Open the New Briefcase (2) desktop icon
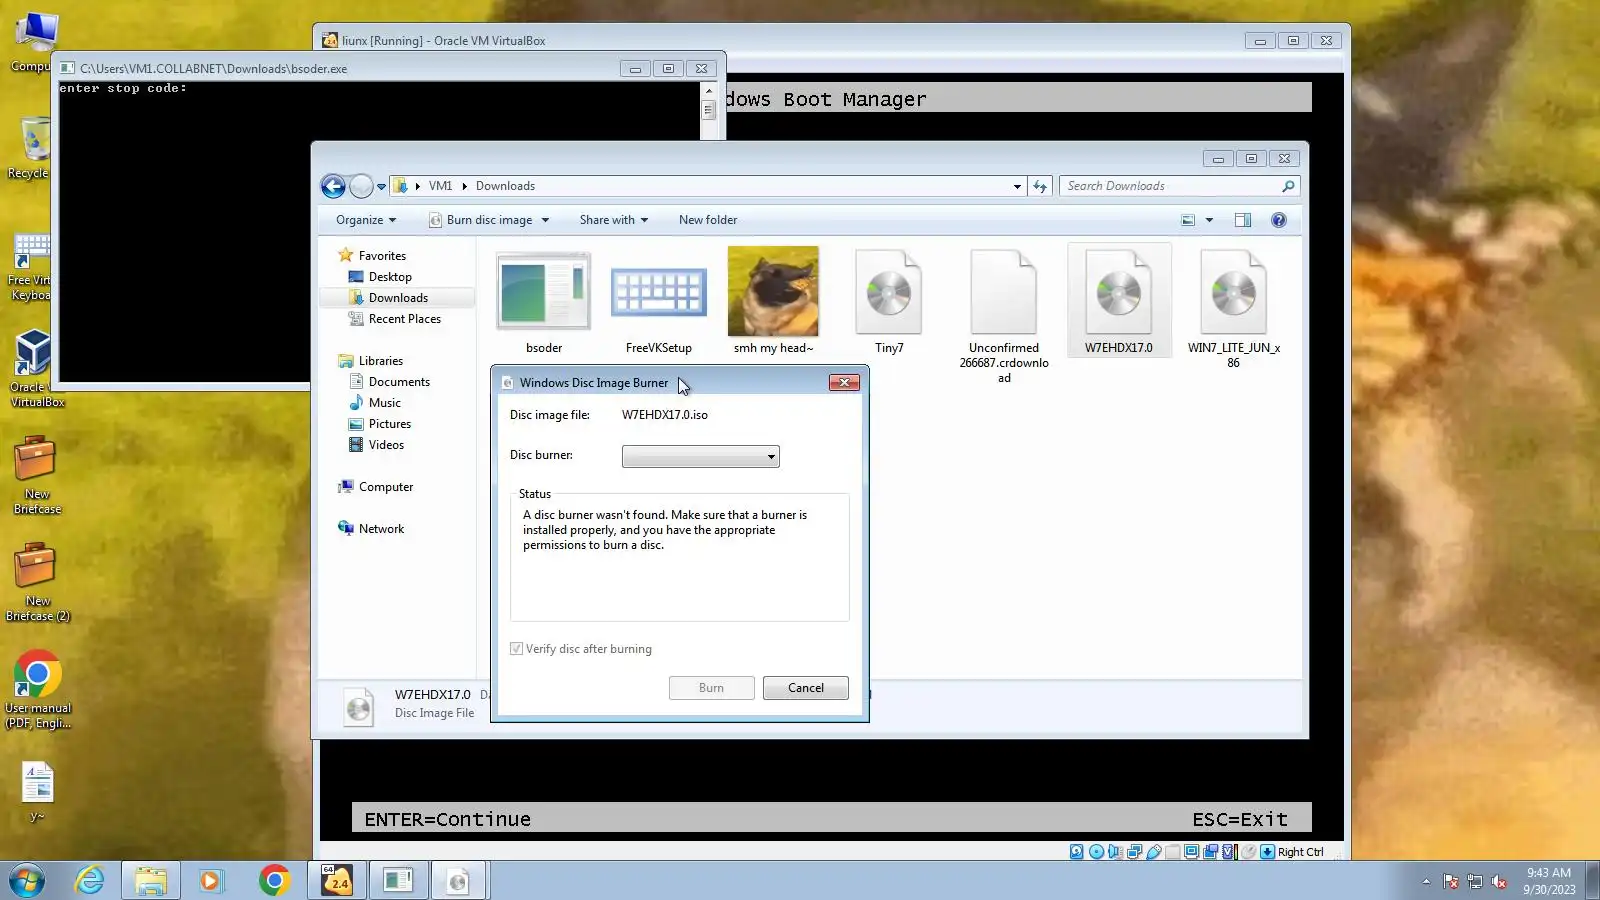 37,582
